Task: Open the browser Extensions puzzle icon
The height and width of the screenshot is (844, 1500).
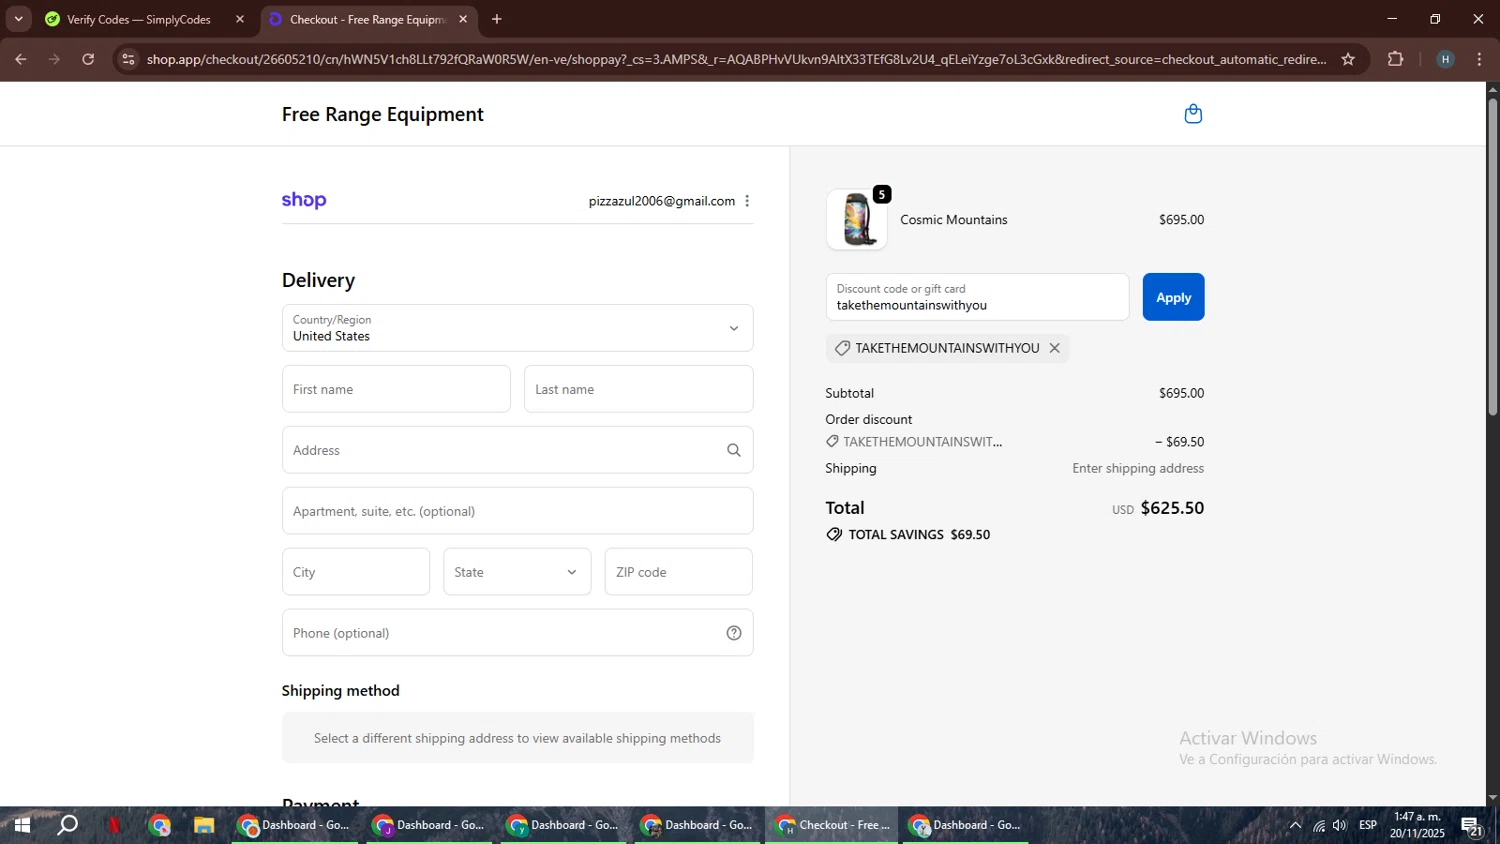Action: coord(1396,59)
